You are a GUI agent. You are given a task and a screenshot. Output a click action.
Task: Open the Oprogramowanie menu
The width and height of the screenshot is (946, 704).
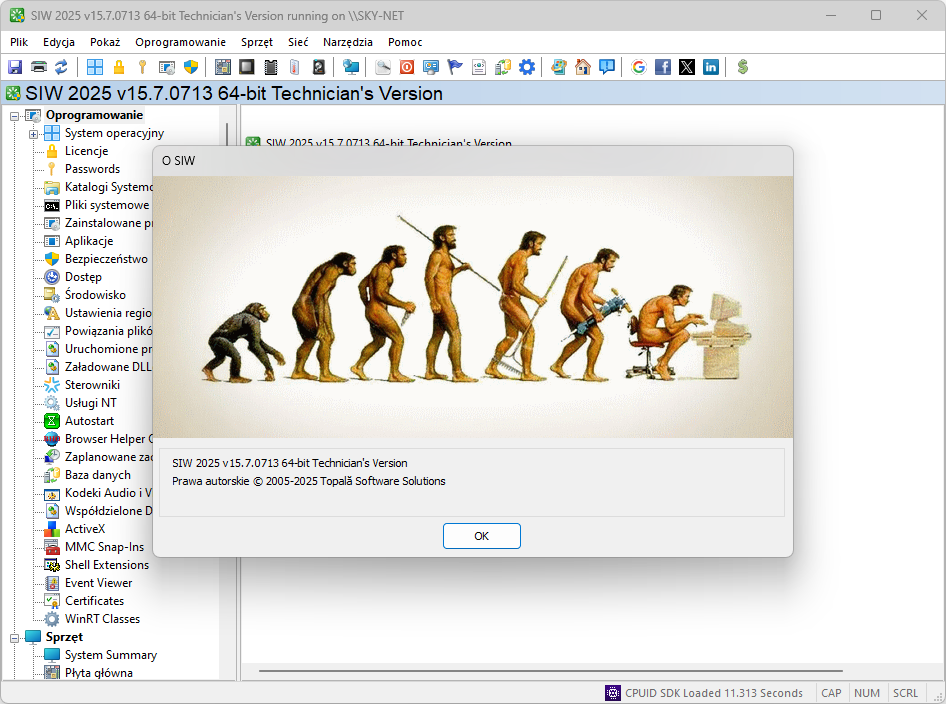point(180,42)
